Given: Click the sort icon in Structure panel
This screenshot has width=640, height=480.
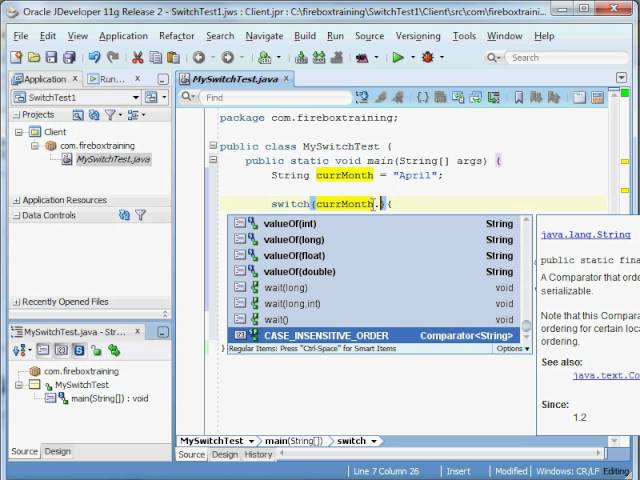Looking at the screenshot, I should coord(20,350).
